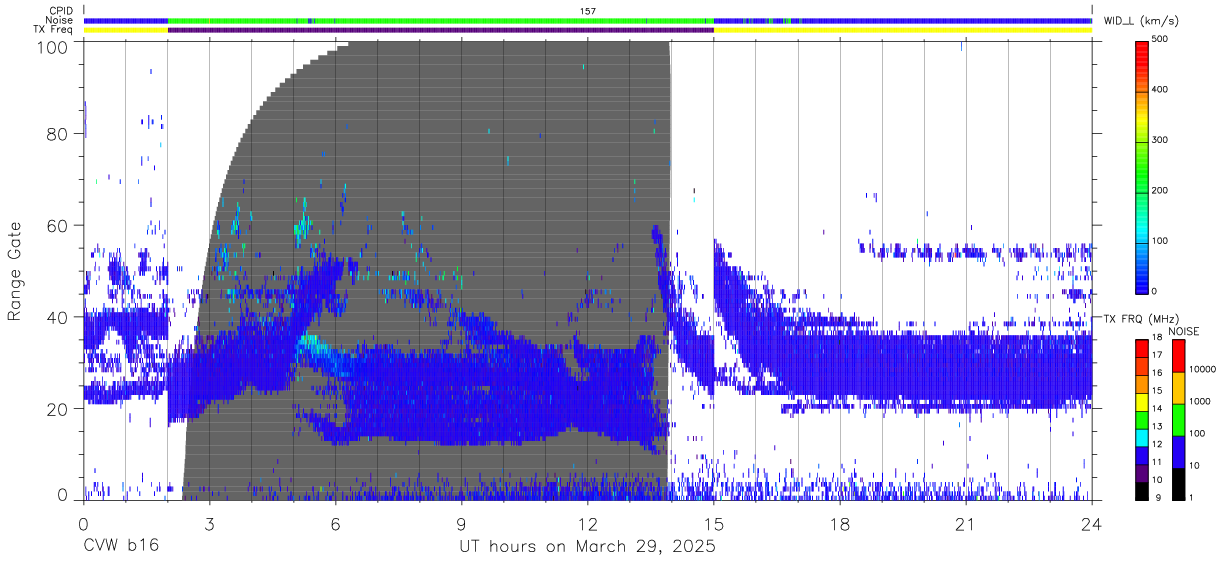
Task: Click the "9" UT hour axis label
Action: click(x=461, y=524)
